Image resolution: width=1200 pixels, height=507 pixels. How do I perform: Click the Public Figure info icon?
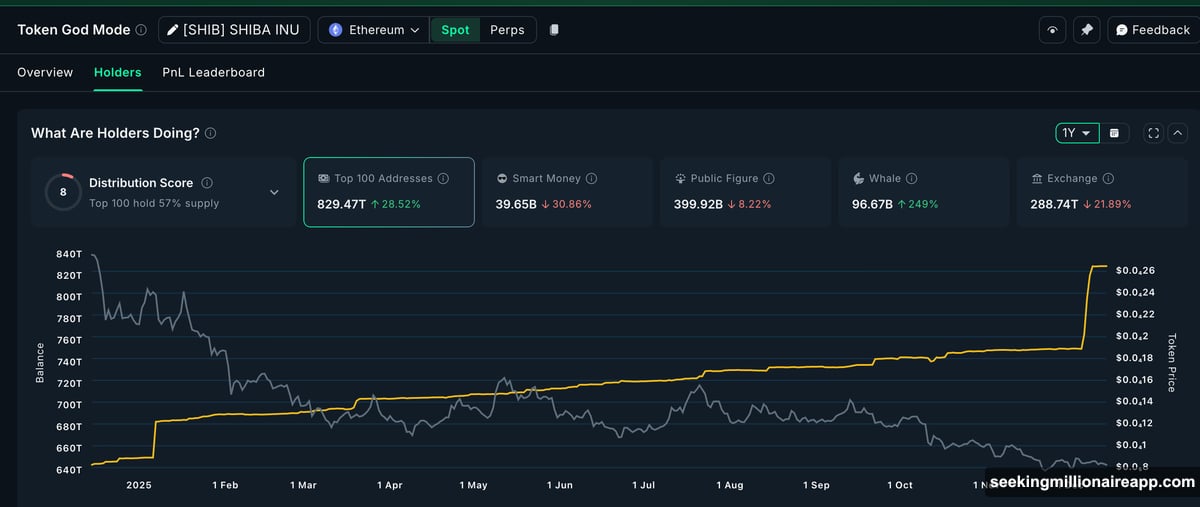click(x=768, y=178)
